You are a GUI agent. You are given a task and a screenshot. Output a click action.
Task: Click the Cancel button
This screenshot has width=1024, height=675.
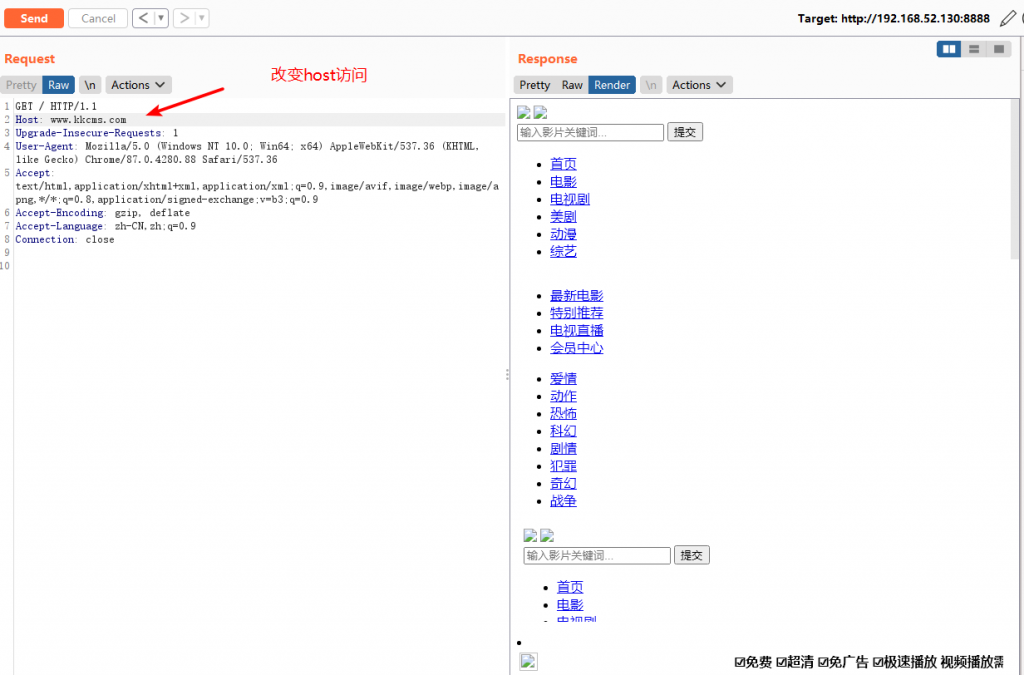[x=98, y=18]
